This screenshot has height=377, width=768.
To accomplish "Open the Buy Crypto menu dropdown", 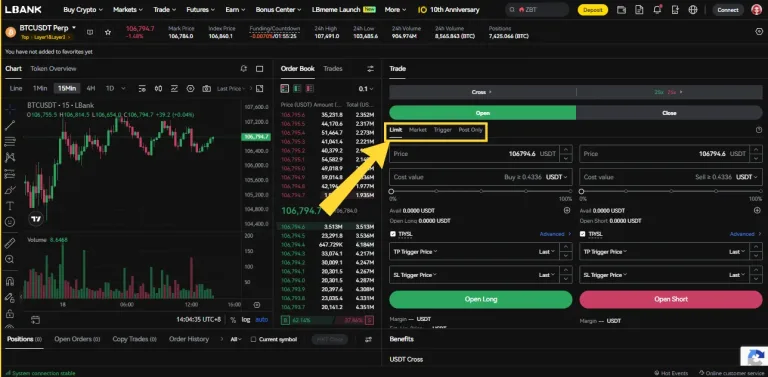I will (x=83, y=10).
